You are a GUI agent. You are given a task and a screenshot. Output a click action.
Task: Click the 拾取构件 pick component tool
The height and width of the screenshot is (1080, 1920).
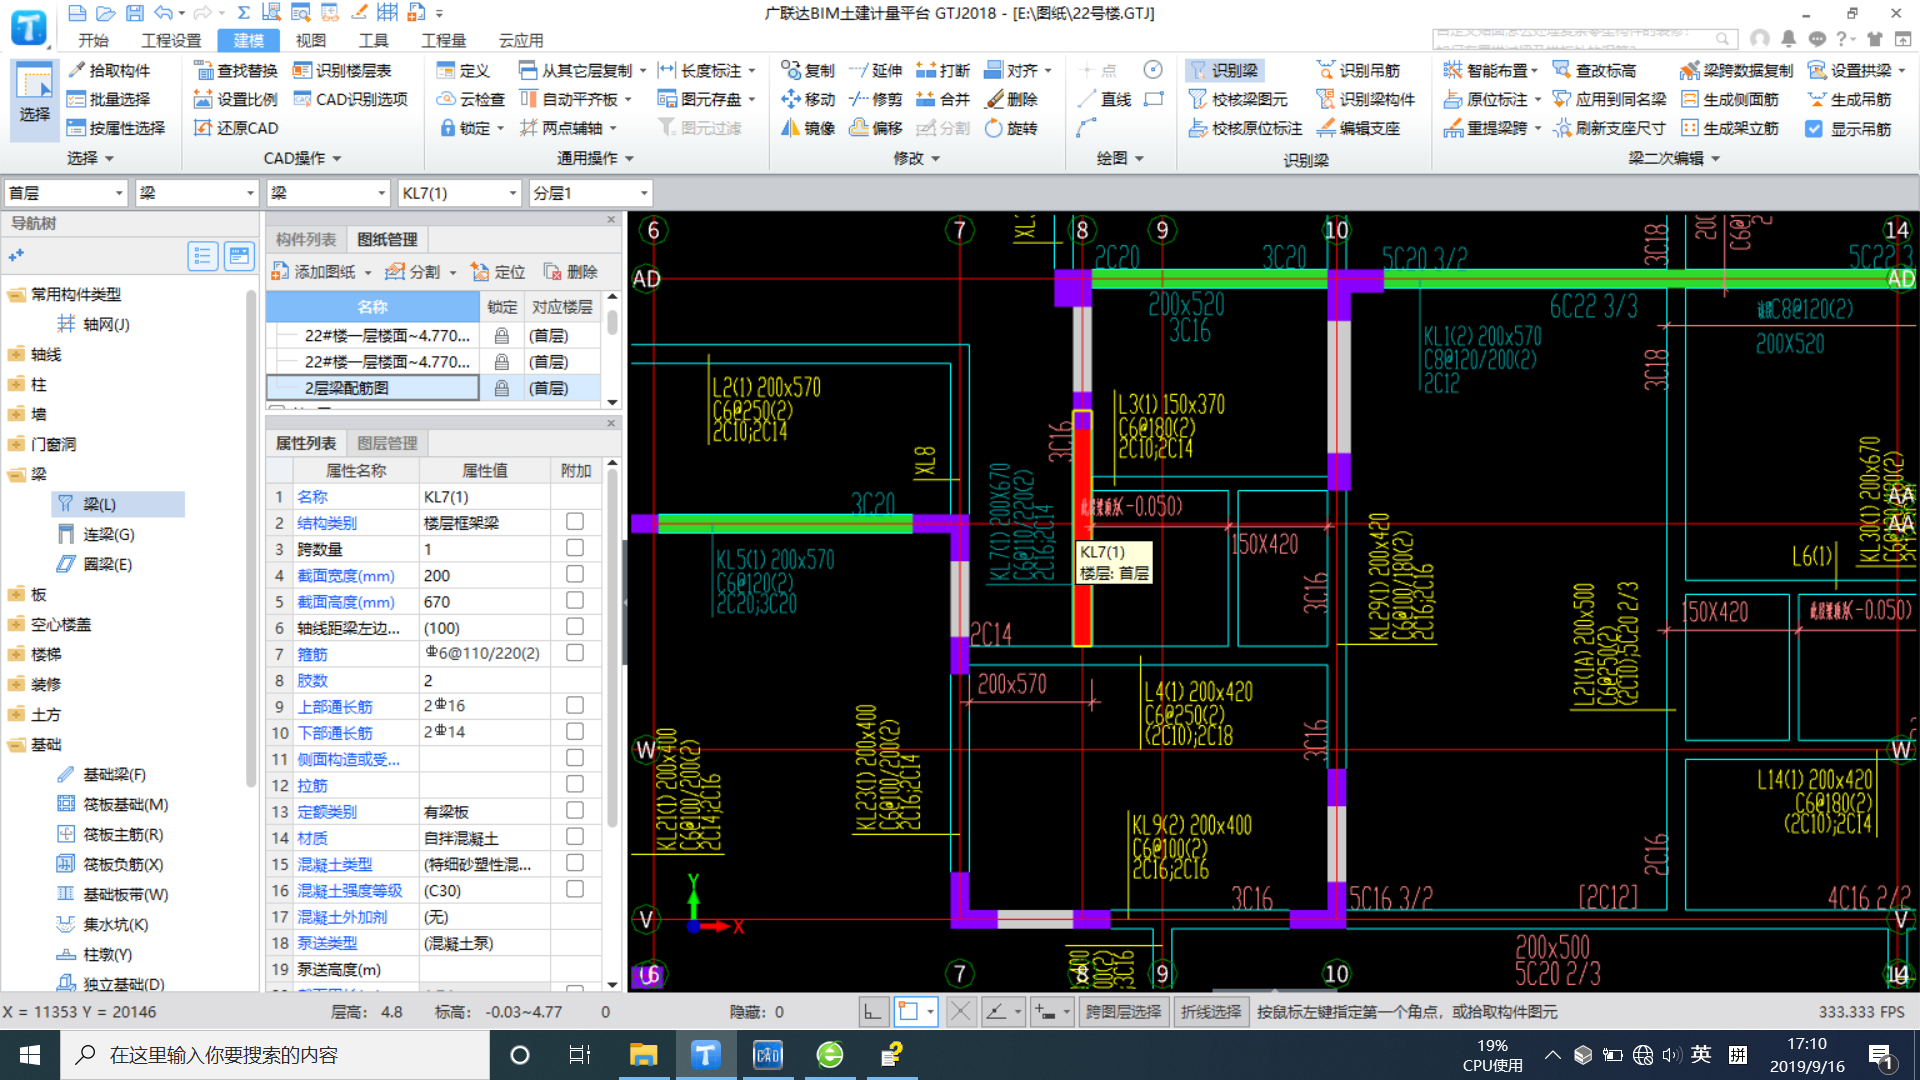click(x=108, y=70)
